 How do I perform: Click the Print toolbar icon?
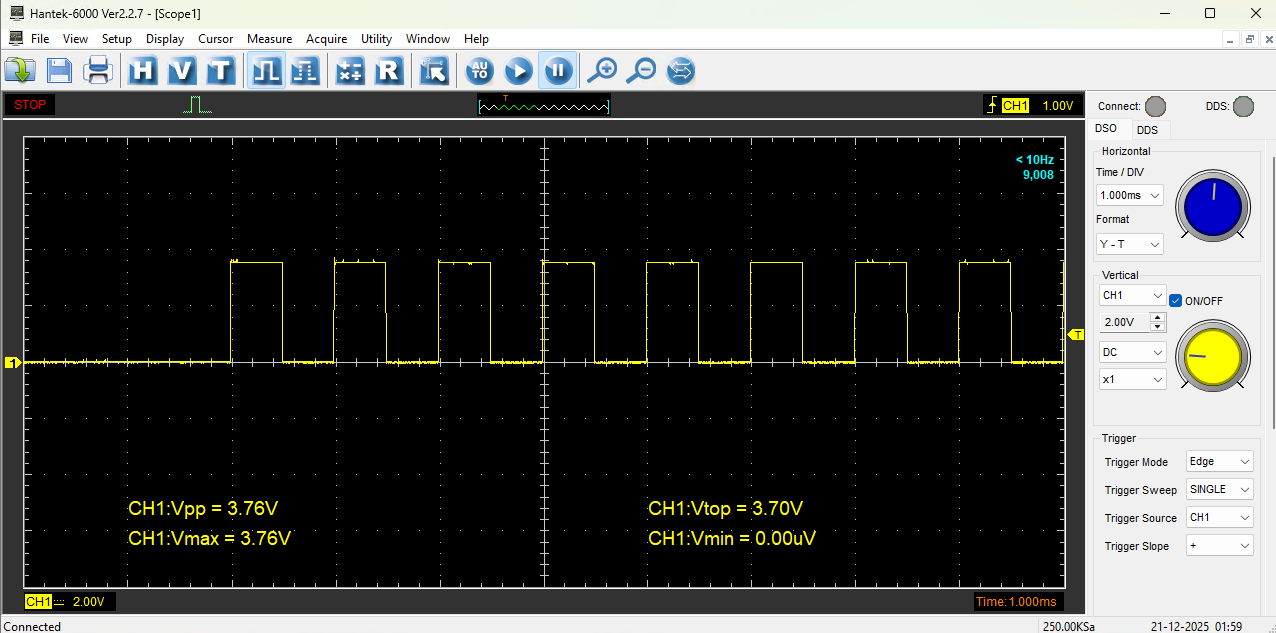point(98,71)
